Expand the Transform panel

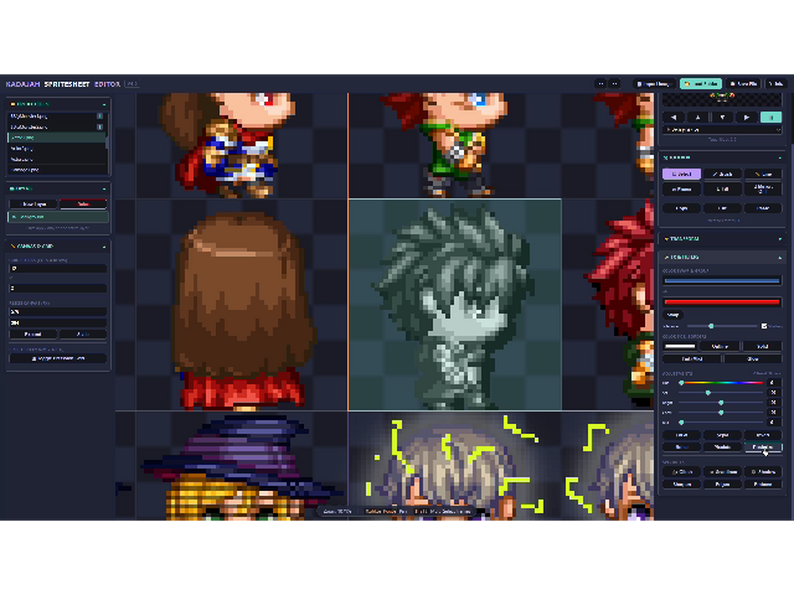pos(723,239)
